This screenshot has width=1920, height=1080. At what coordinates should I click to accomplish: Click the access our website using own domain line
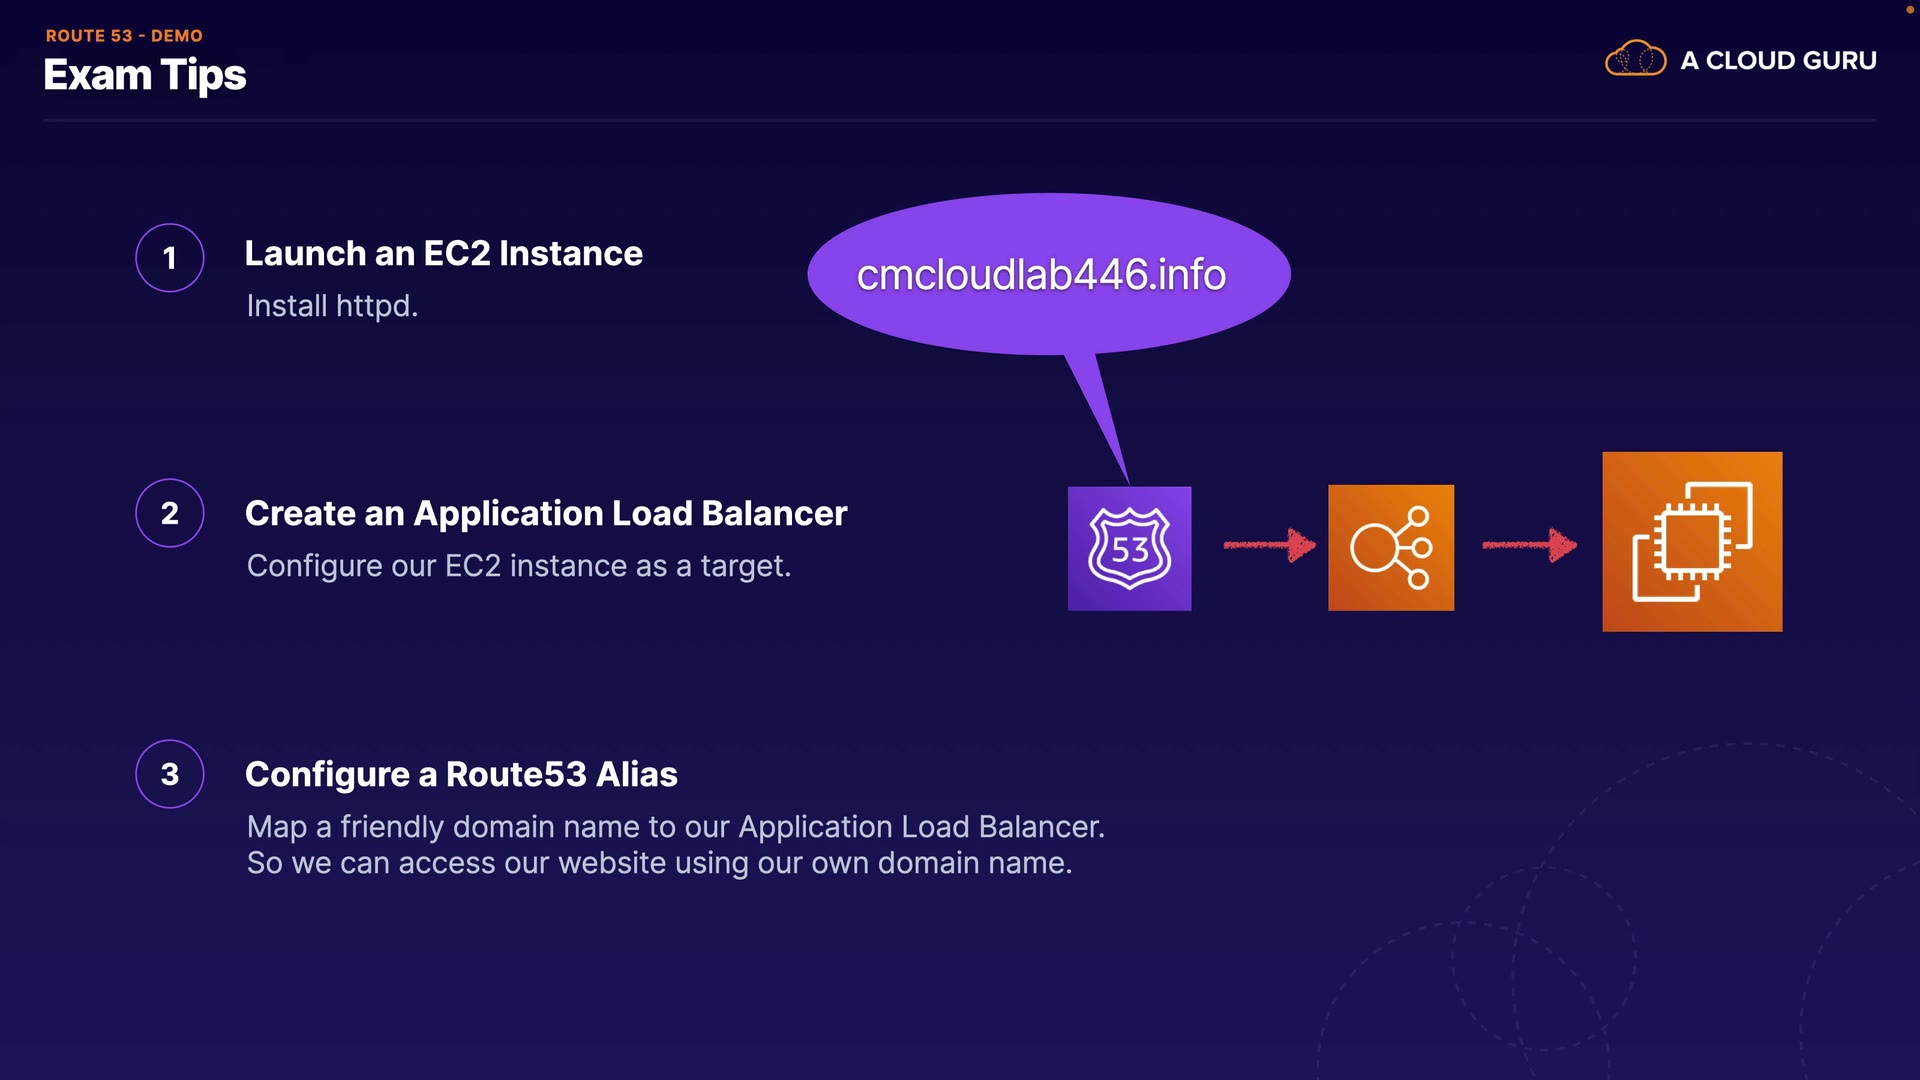(x=659, y=863)
